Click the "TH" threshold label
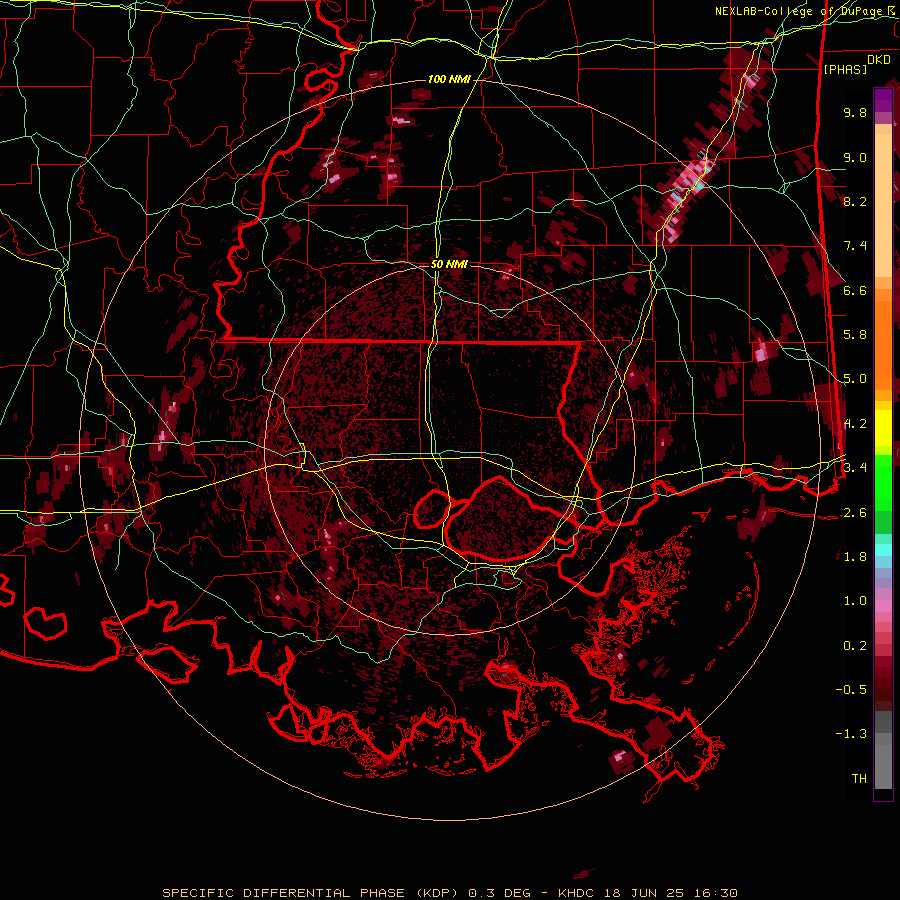The width and height of the screenshot is (900, 900). (x=859, y=779)
